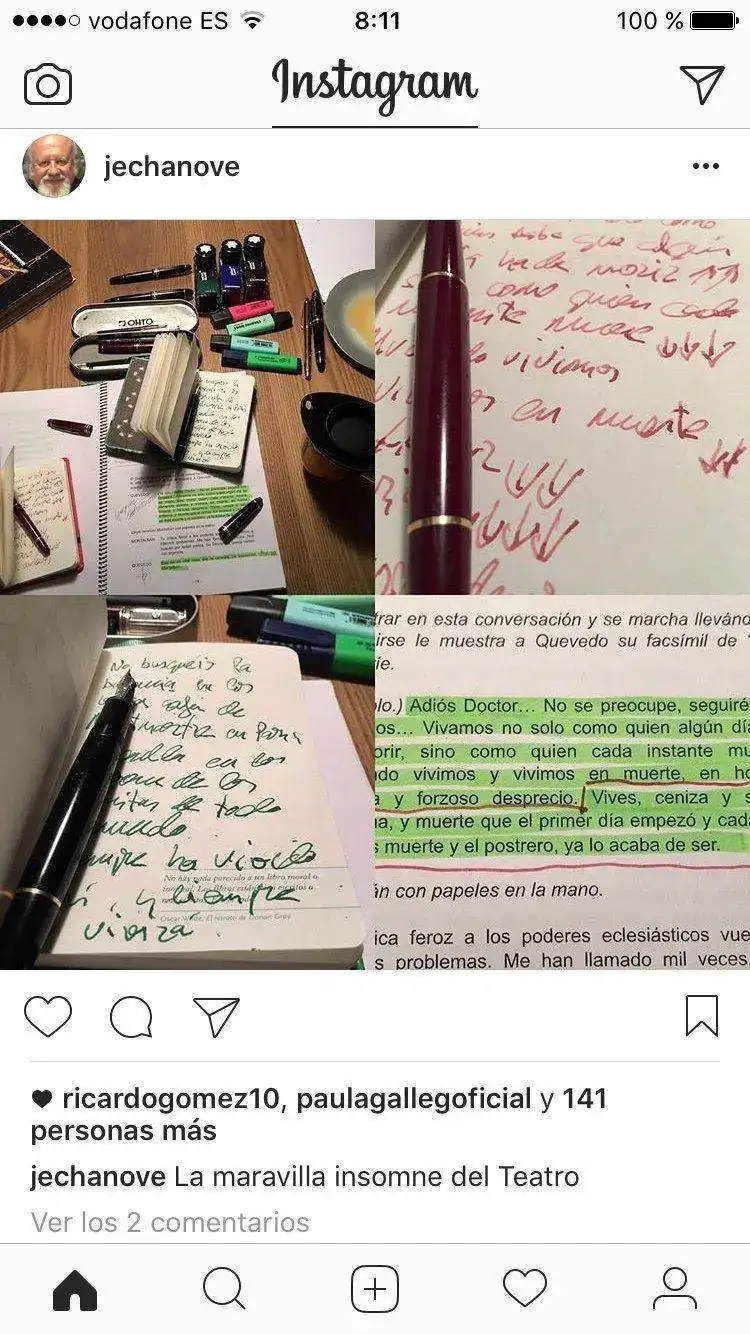View likes from ricardogomez10
This screenshot has width=750, height=1334.
coord(170,1099)
